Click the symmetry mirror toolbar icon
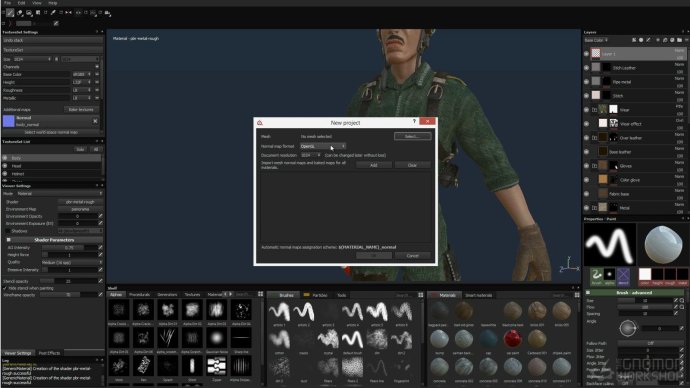Image resolution: width=690 pixels, height=388 pixels. point(69,13)
